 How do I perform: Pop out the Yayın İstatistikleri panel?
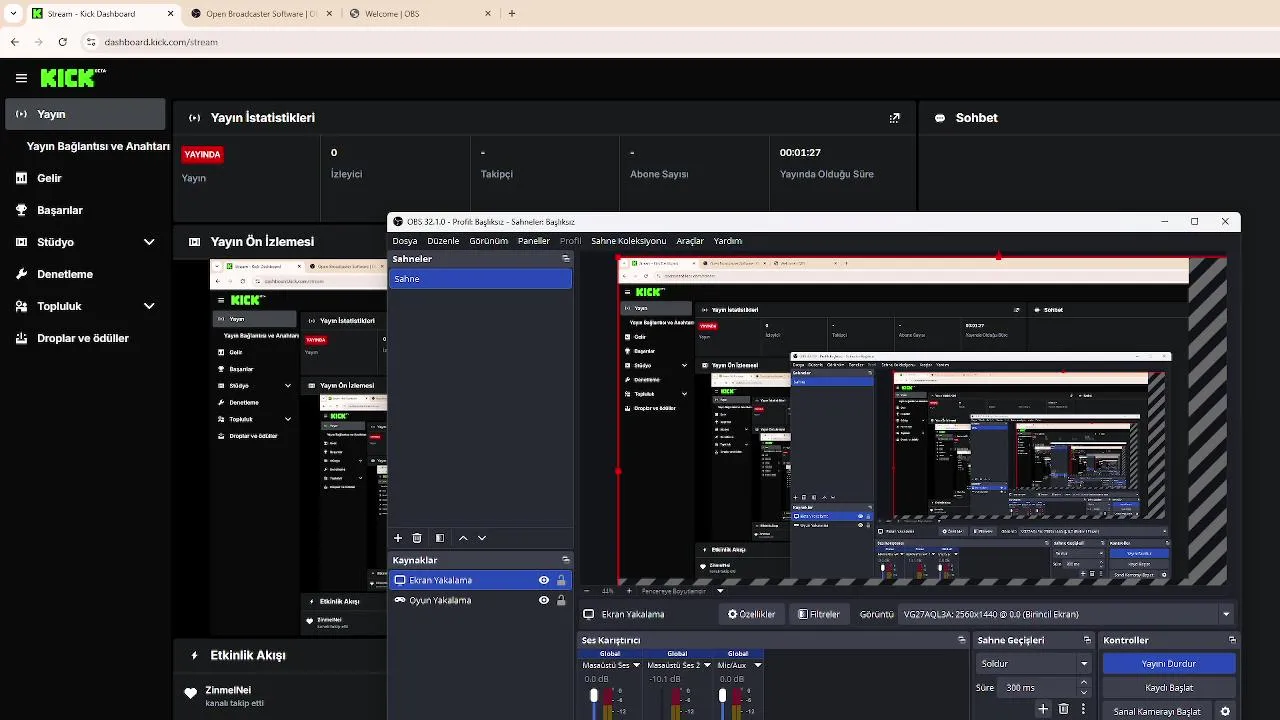click(x=894, y=118)
